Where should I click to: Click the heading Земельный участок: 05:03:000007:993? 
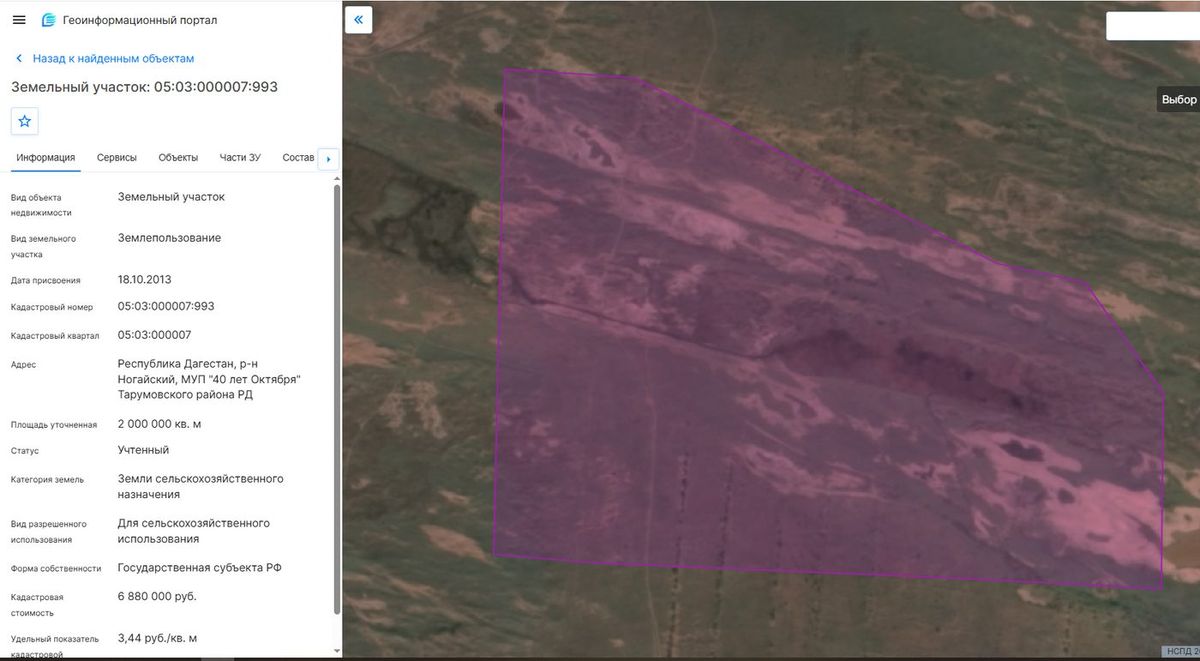tap(145, 87)
